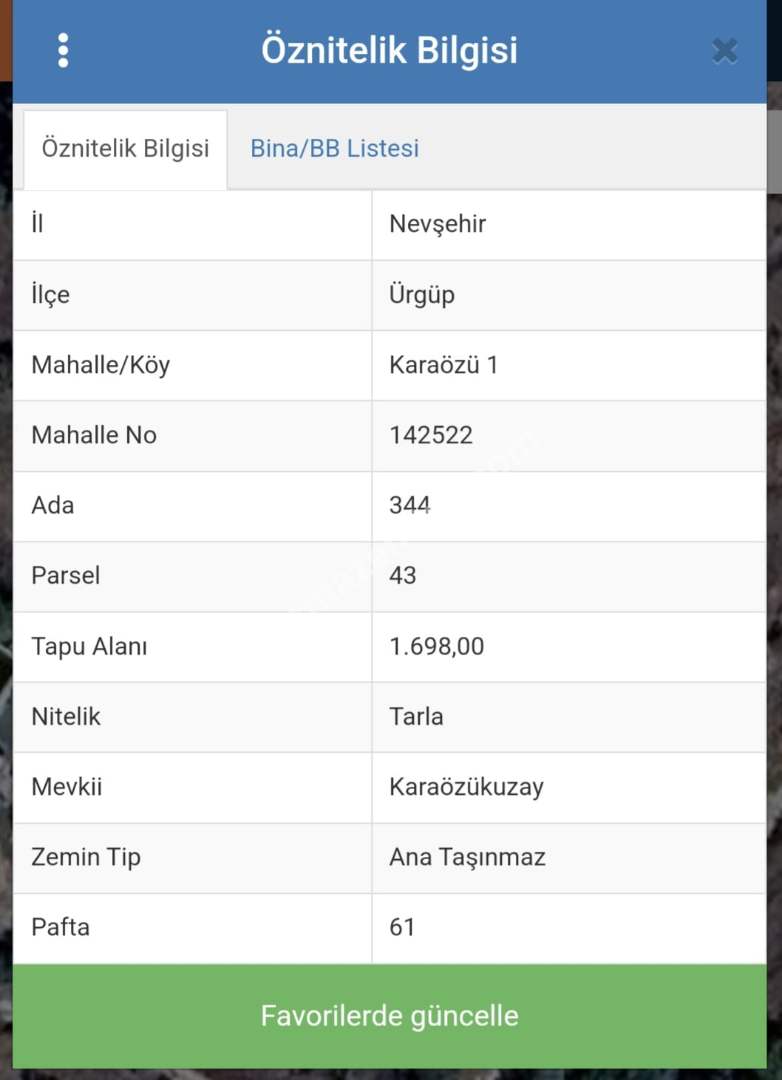This screenshot has width=782, height=1080.
Task: Click the Nevşehir province value
Action: click(x=437, y=224)
